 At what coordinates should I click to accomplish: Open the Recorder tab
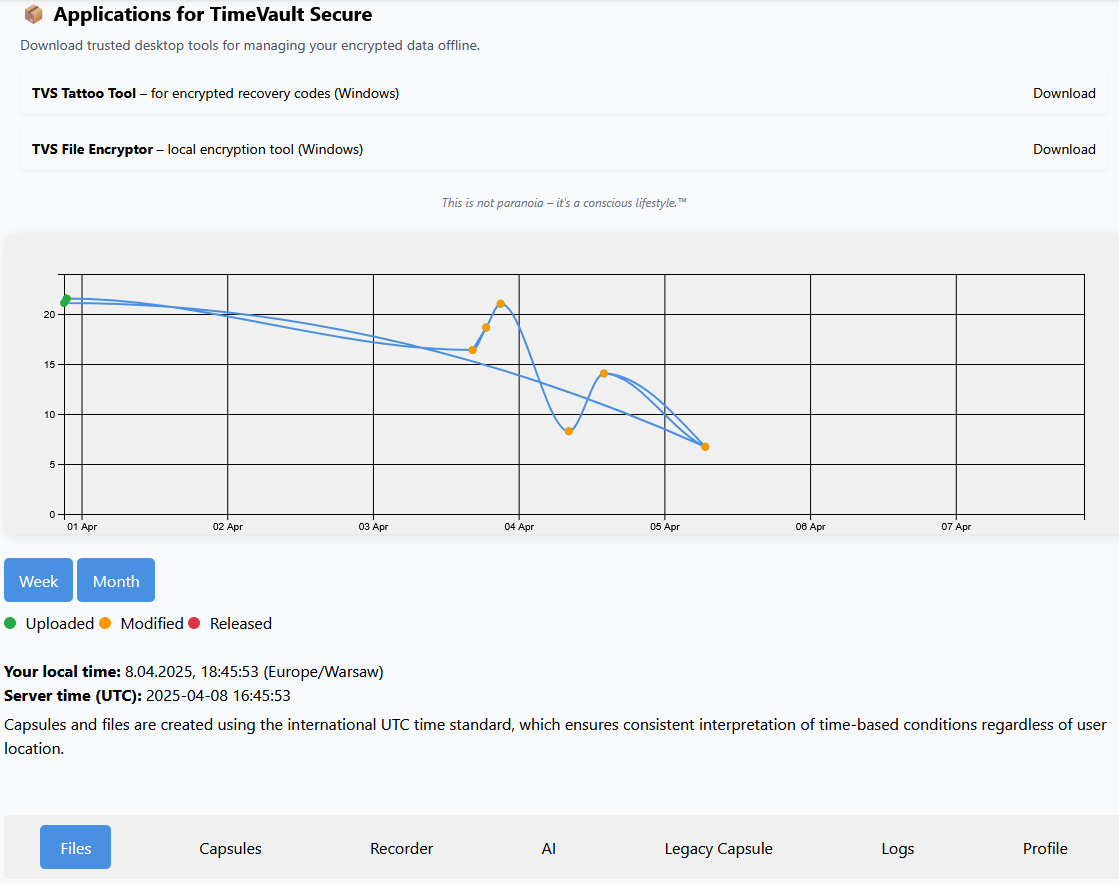point(401,848)
